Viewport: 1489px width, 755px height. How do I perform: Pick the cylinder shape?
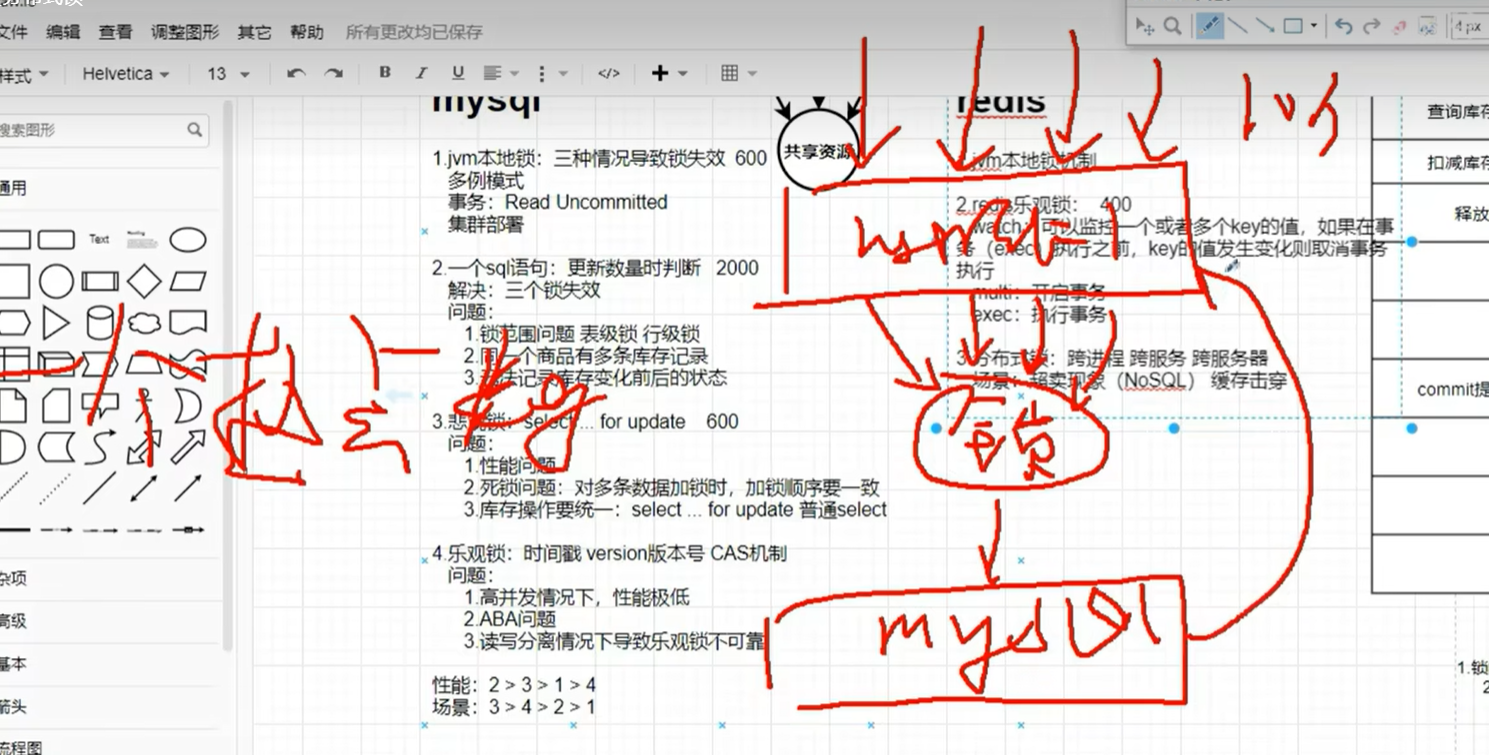(100, 323)
